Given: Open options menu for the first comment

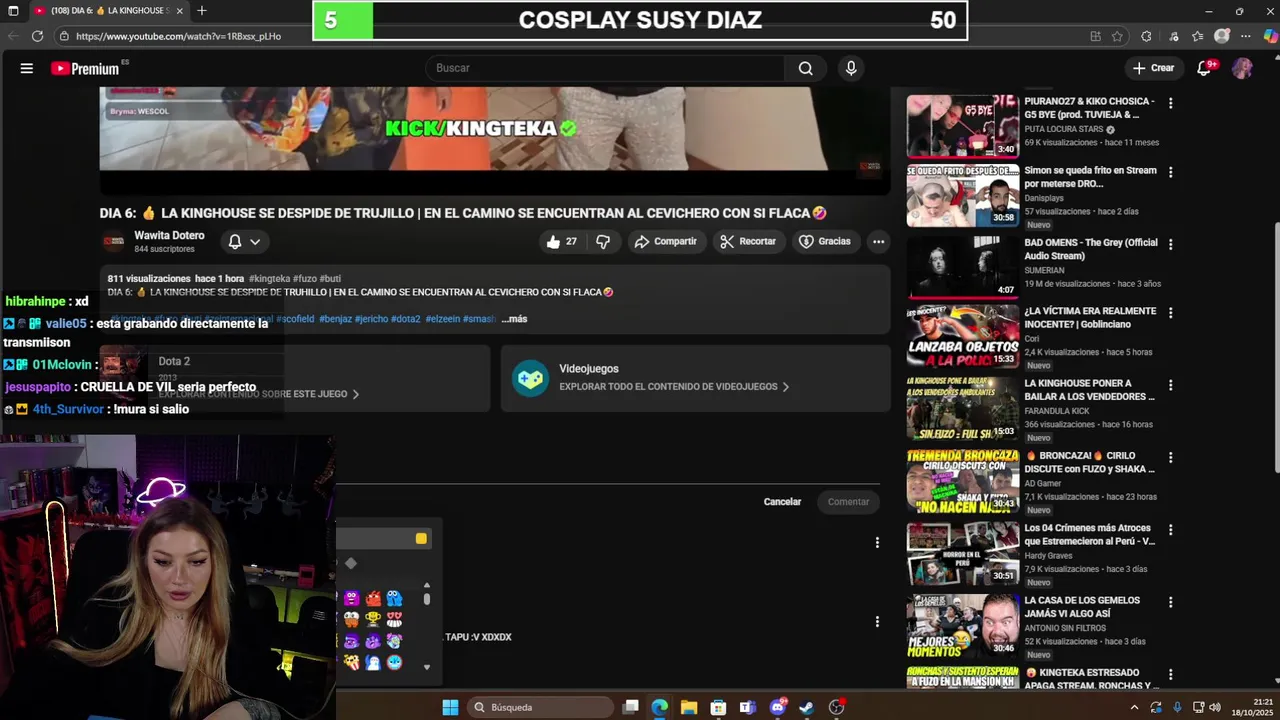Looking at the screenshot, I should click(877, 543).
